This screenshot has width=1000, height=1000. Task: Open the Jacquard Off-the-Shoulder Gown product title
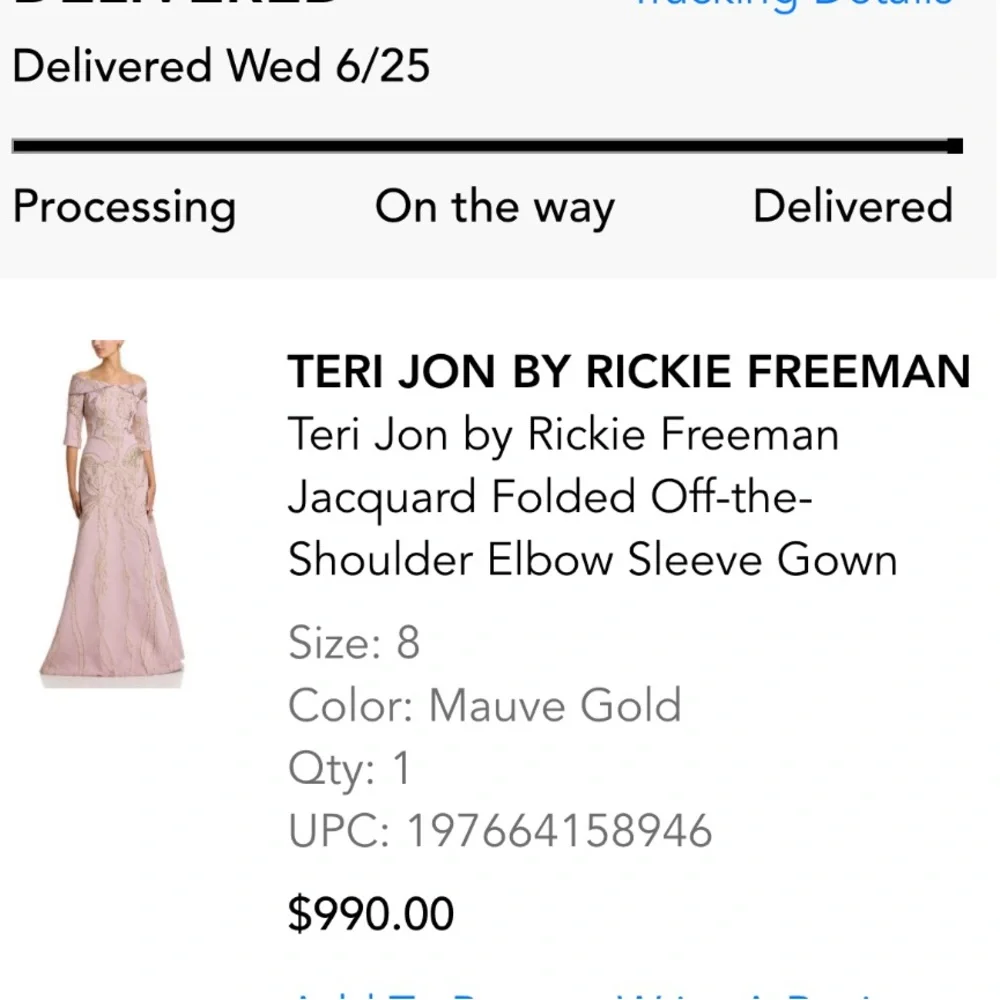pos(590,497)
